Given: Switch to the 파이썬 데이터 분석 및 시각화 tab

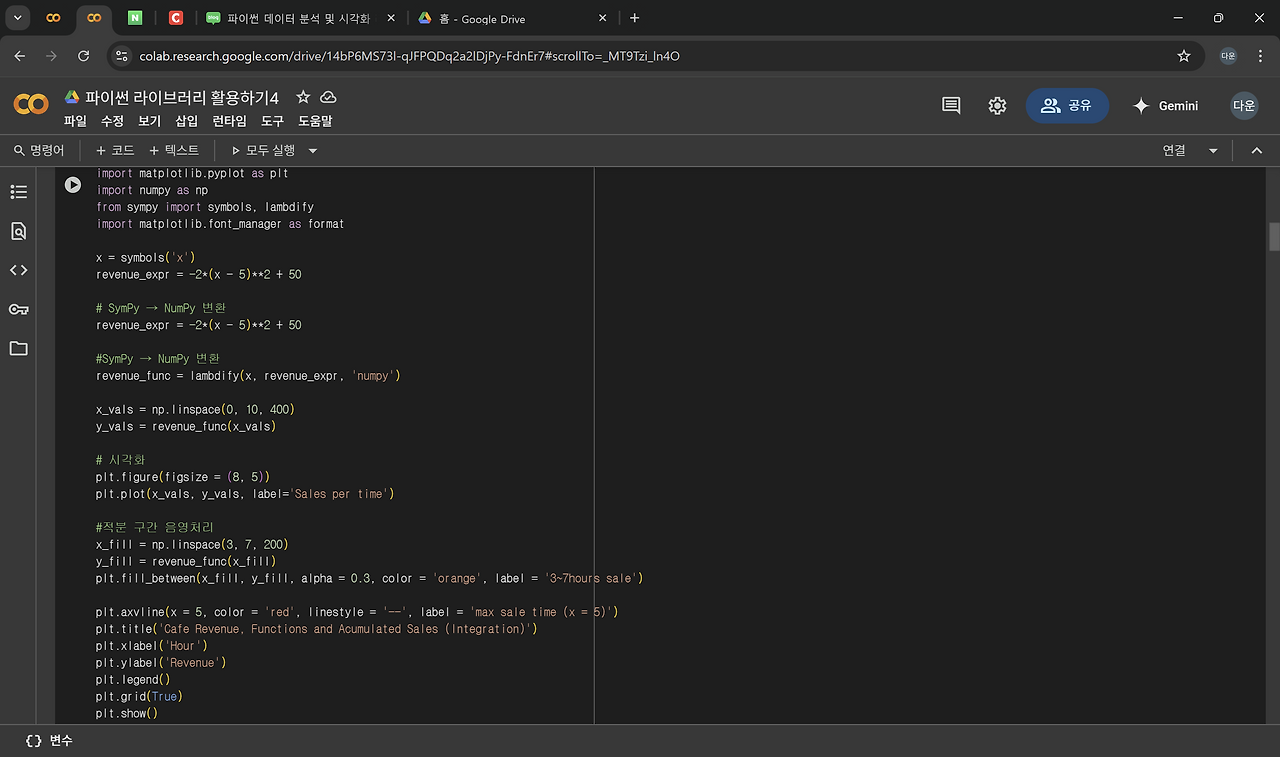Looking at the screenshot, I should coord(299,18).
